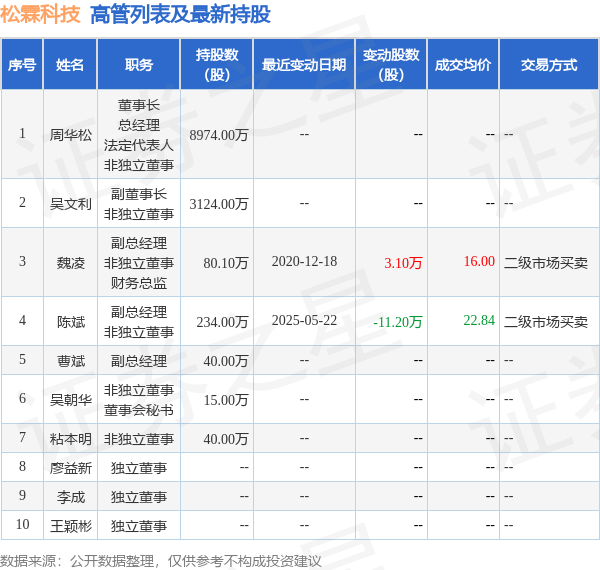Click the average price 16.00
The image size is (600, 570).
point(479,261)
